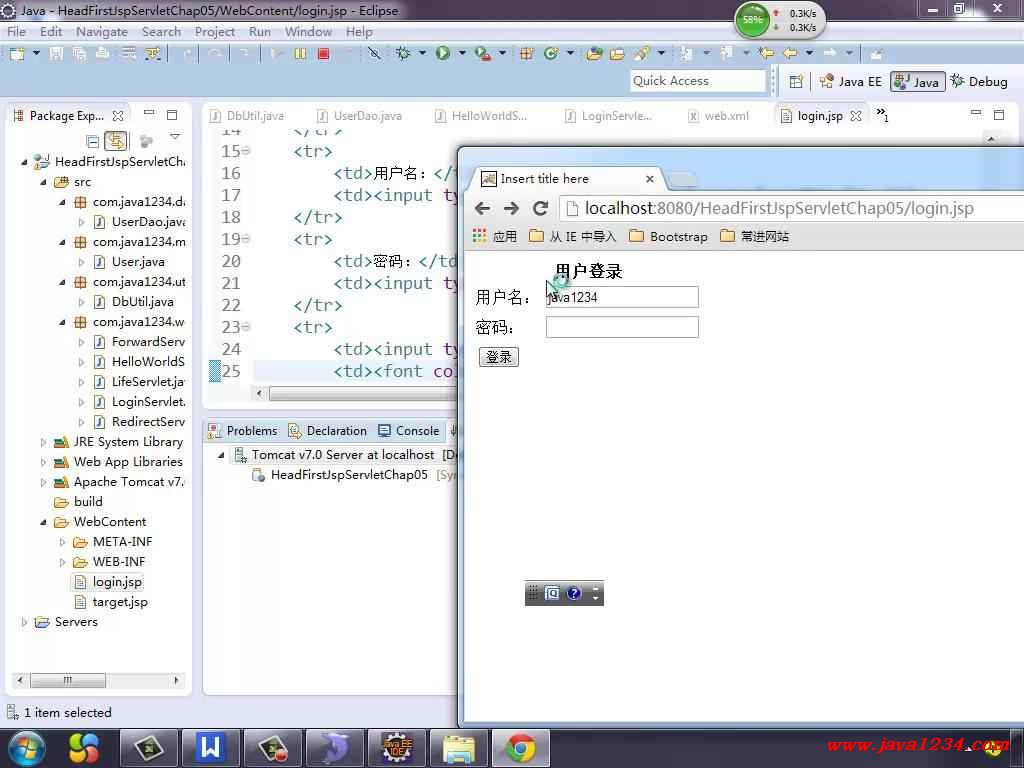Expand the JRE System Library node
Viewport: 1024px width, 768px height.
coord(44,442)
